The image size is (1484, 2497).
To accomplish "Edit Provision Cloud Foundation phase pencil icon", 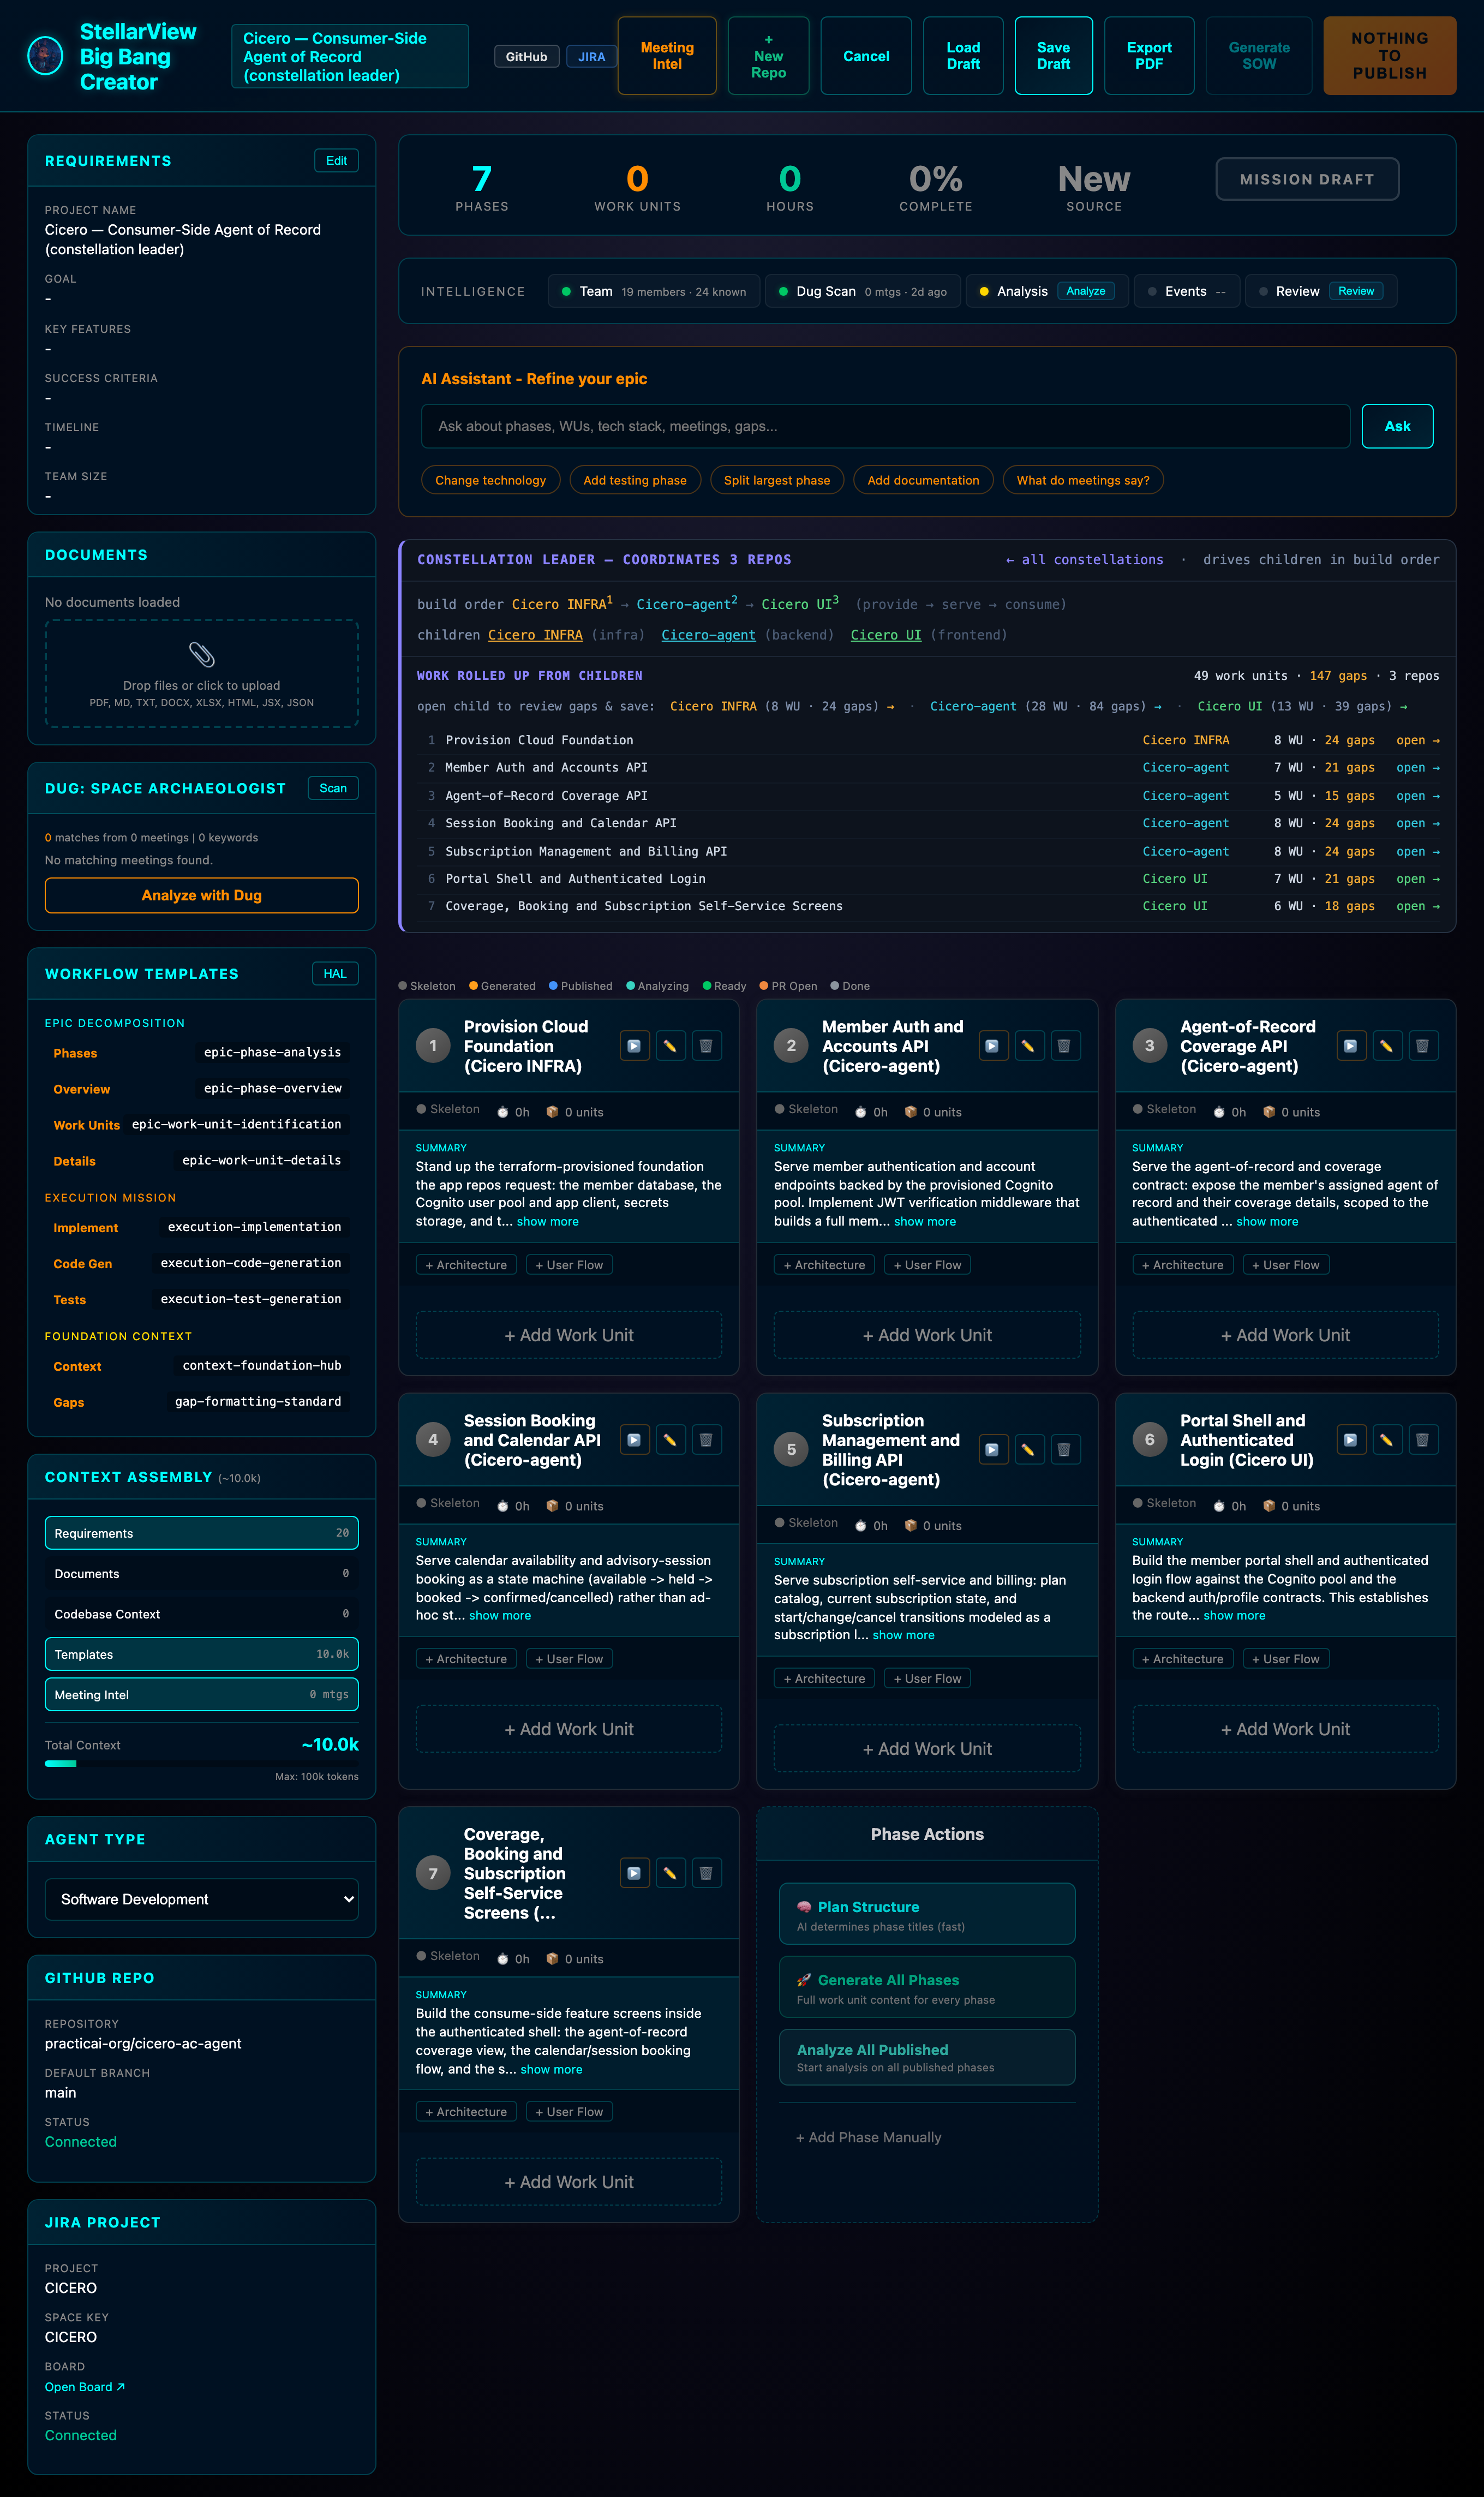I will 670,1046.
